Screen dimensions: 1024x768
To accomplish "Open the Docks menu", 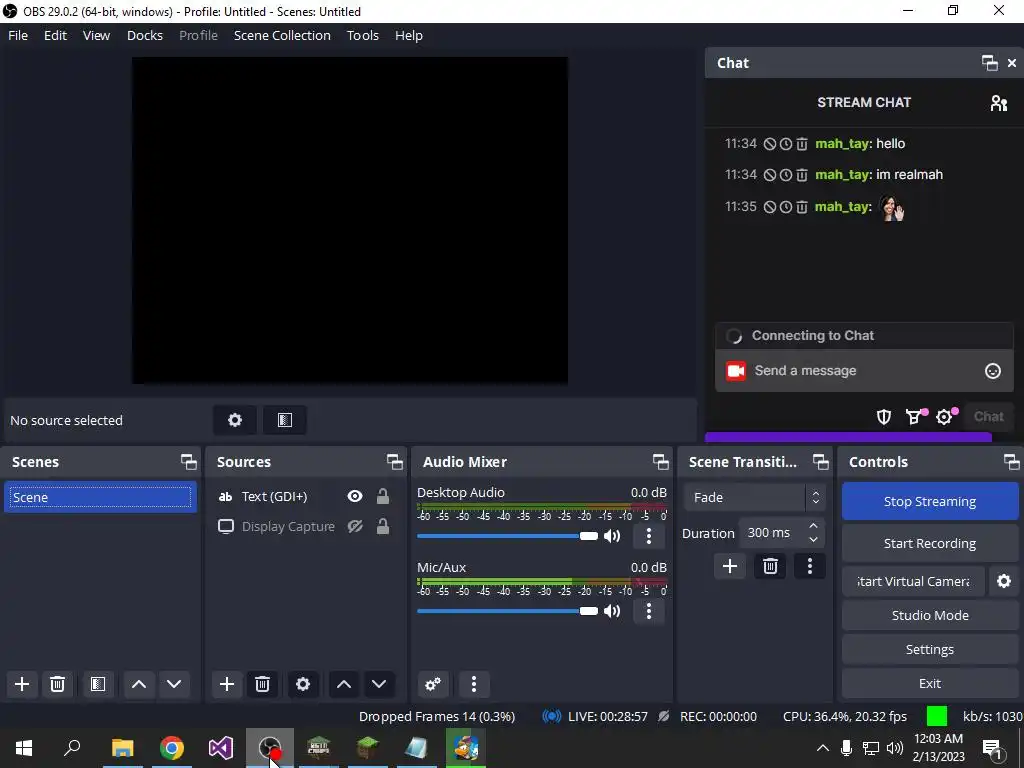I will pyautogui.click(x=144, y=35).
